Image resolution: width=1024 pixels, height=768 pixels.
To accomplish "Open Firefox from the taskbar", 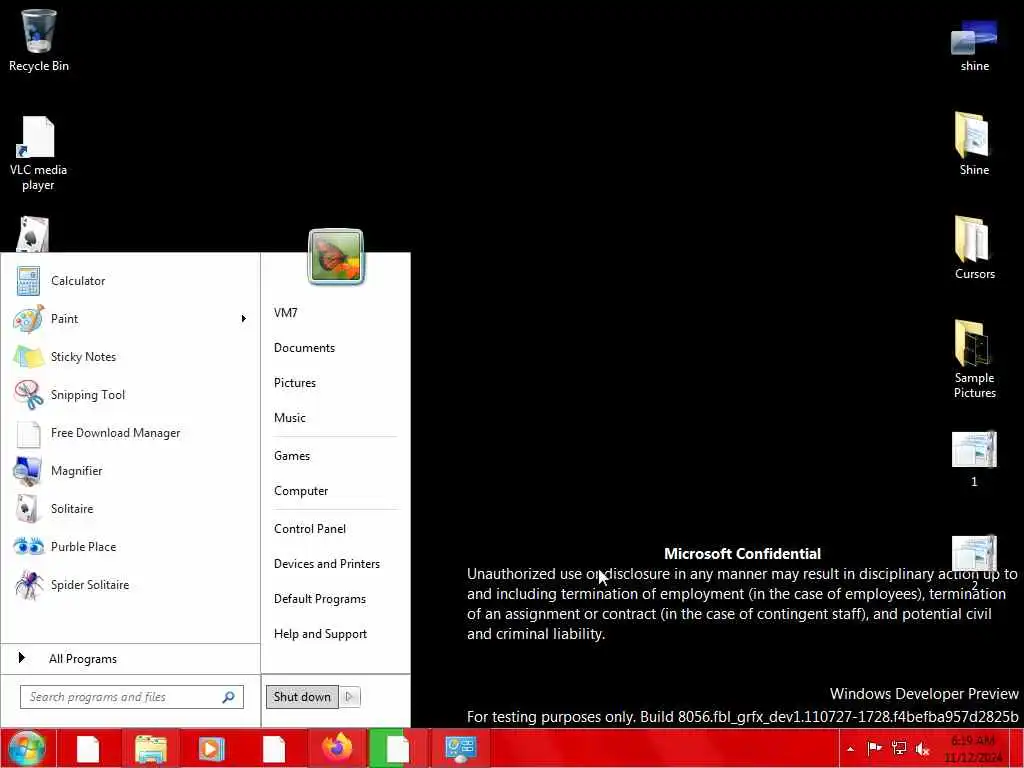I will 336,749.
